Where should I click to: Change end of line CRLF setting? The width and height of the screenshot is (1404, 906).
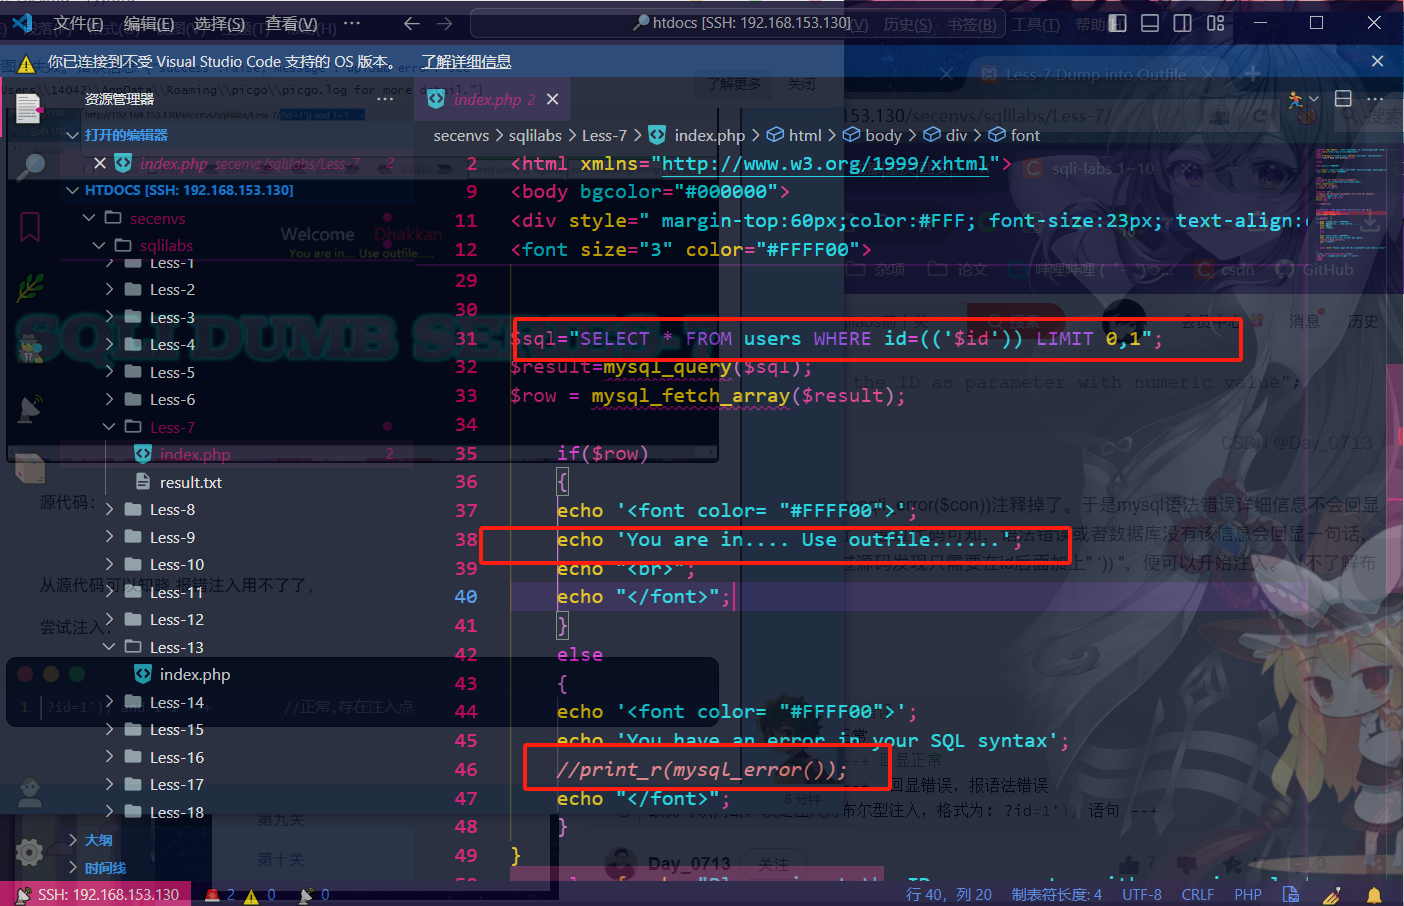tap(1197, 895)
